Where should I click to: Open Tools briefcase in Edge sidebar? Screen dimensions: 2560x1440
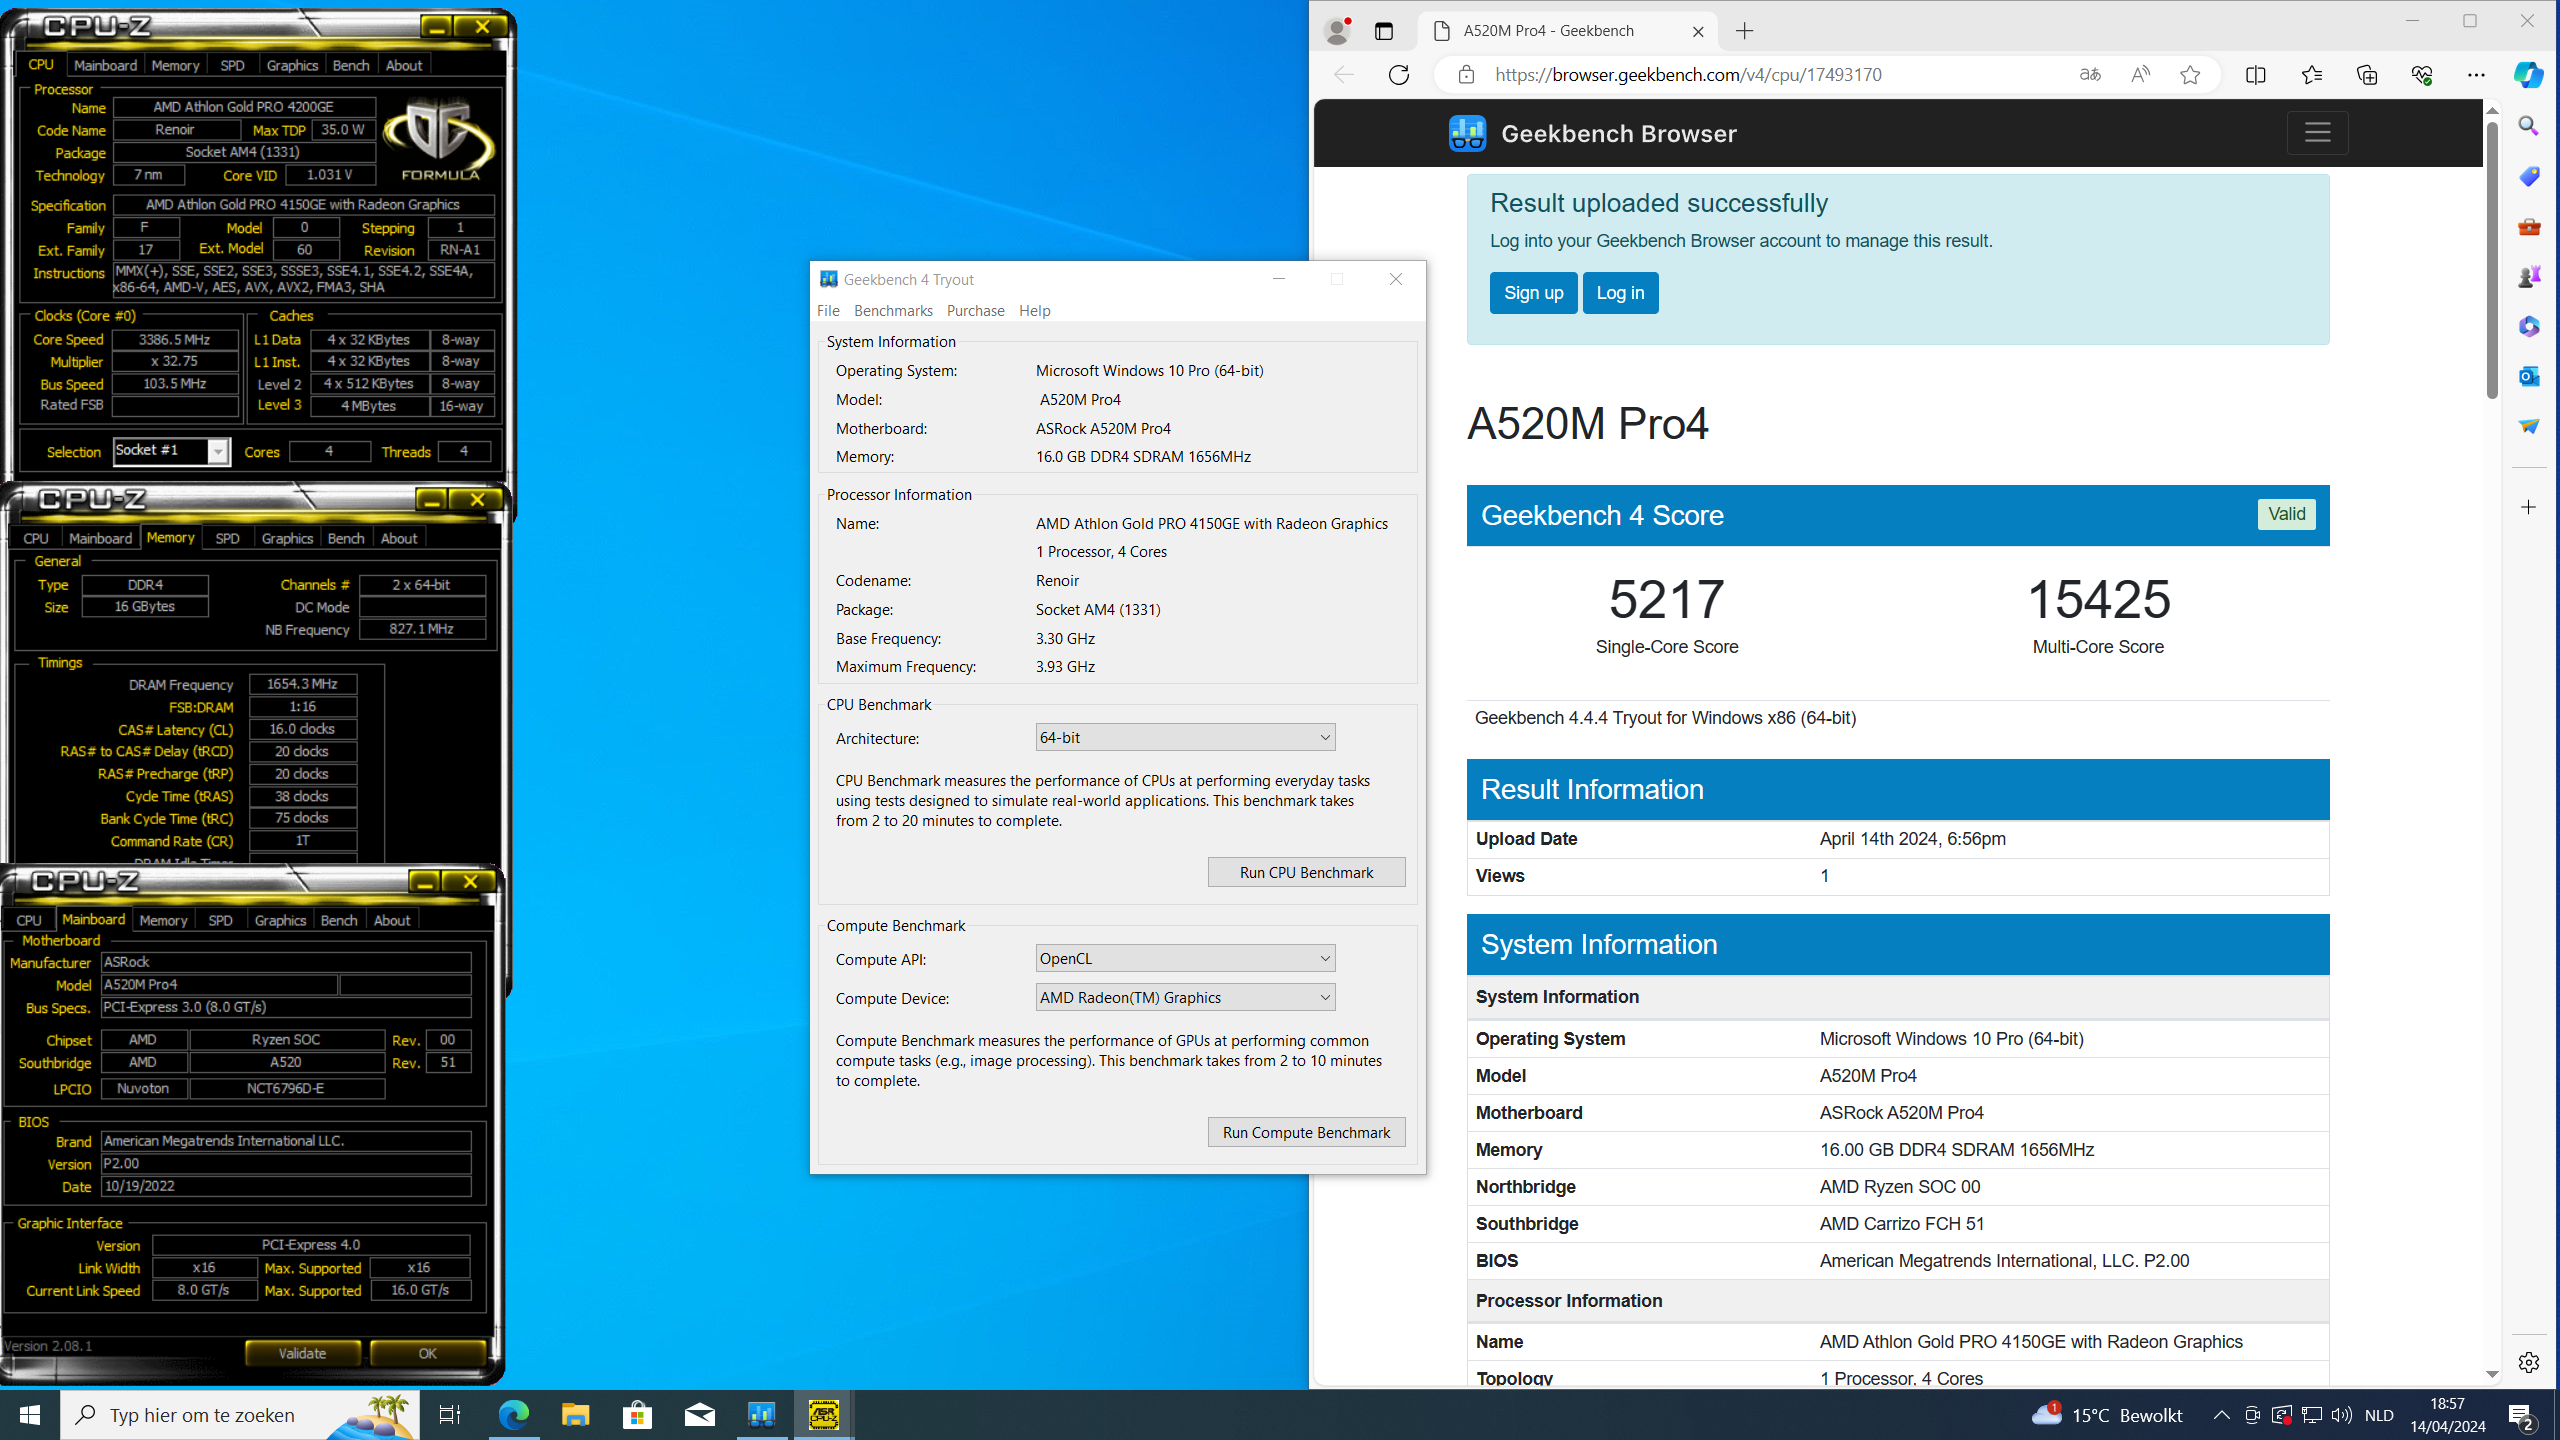pos(2529,227)
